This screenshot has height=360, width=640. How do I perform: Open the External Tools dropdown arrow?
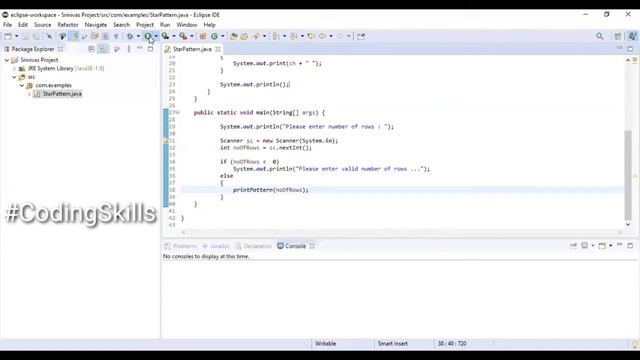(192, 36)
